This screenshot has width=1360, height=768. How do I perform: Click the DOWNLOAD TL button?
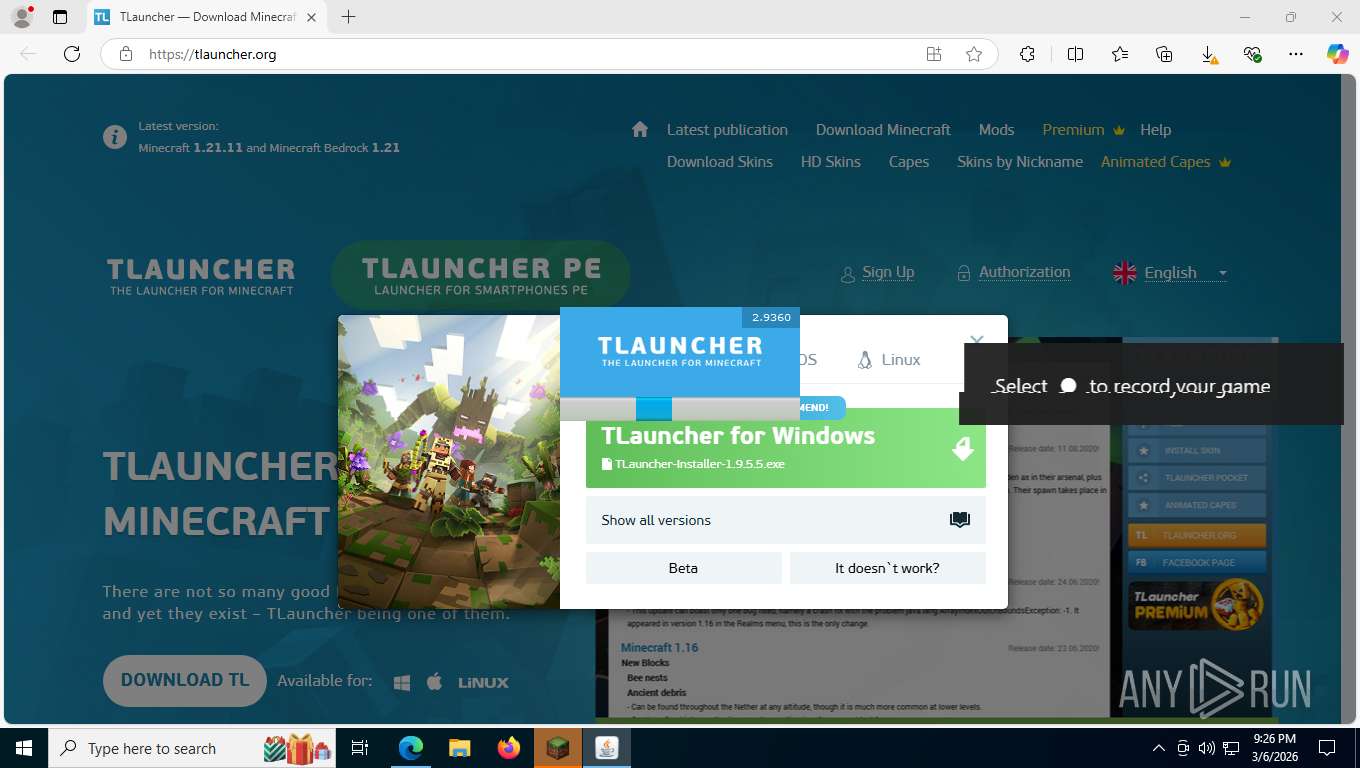(185, 680)
